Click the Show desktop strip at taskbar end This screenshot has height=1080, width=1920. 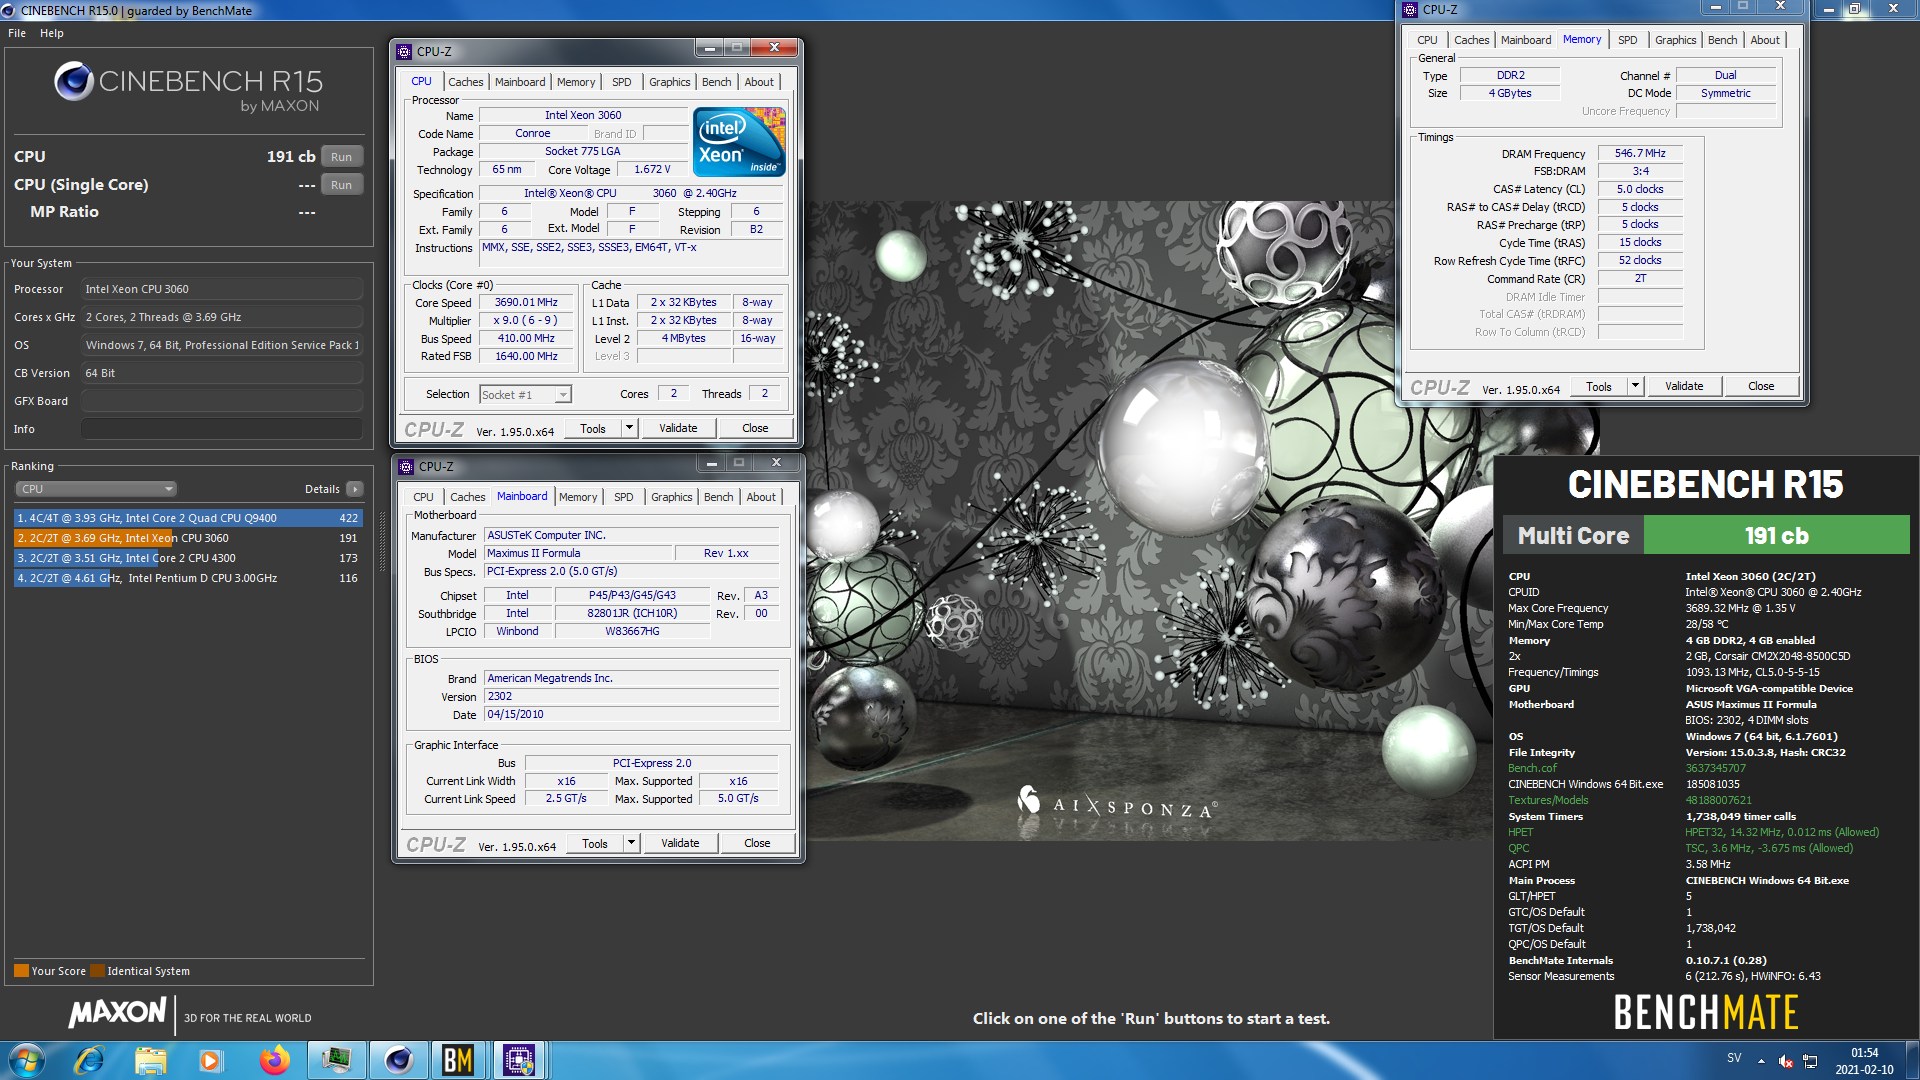click(x=1913, y=1060)
